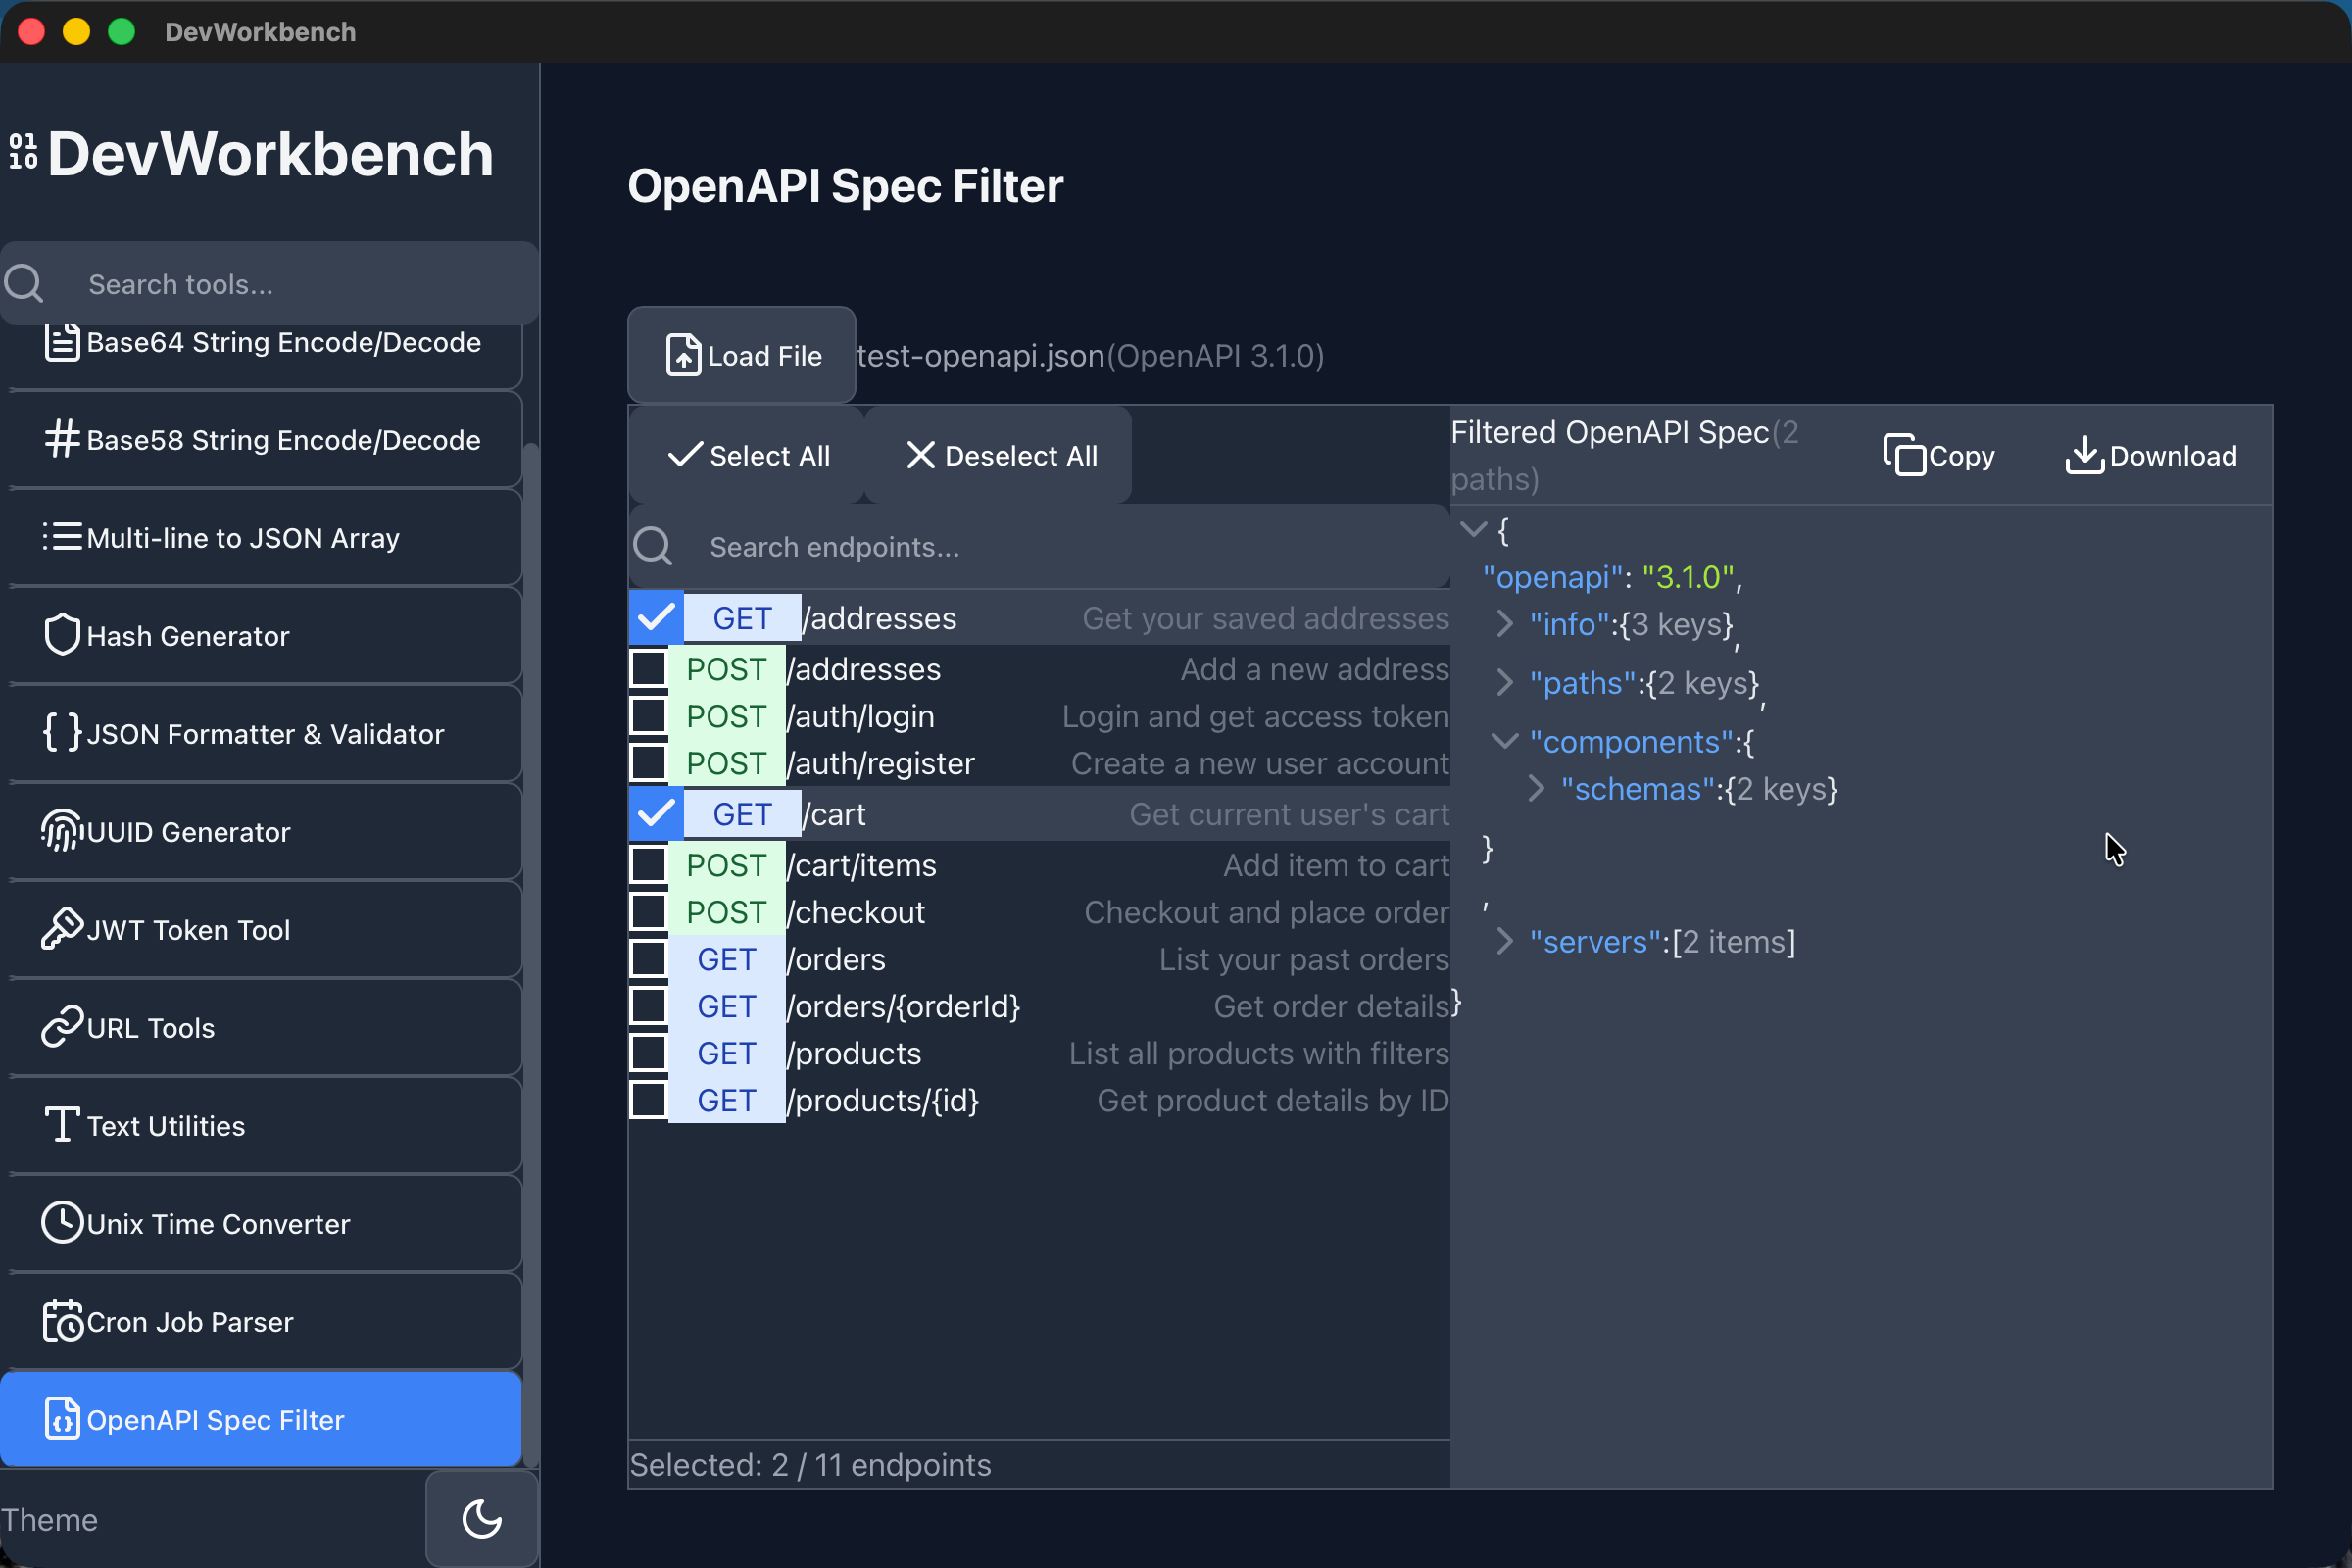The width and height of the screenshot is (2352, 1568).
Task: Open the Text Utilities tool
Action: click(x=165, y=1124)
